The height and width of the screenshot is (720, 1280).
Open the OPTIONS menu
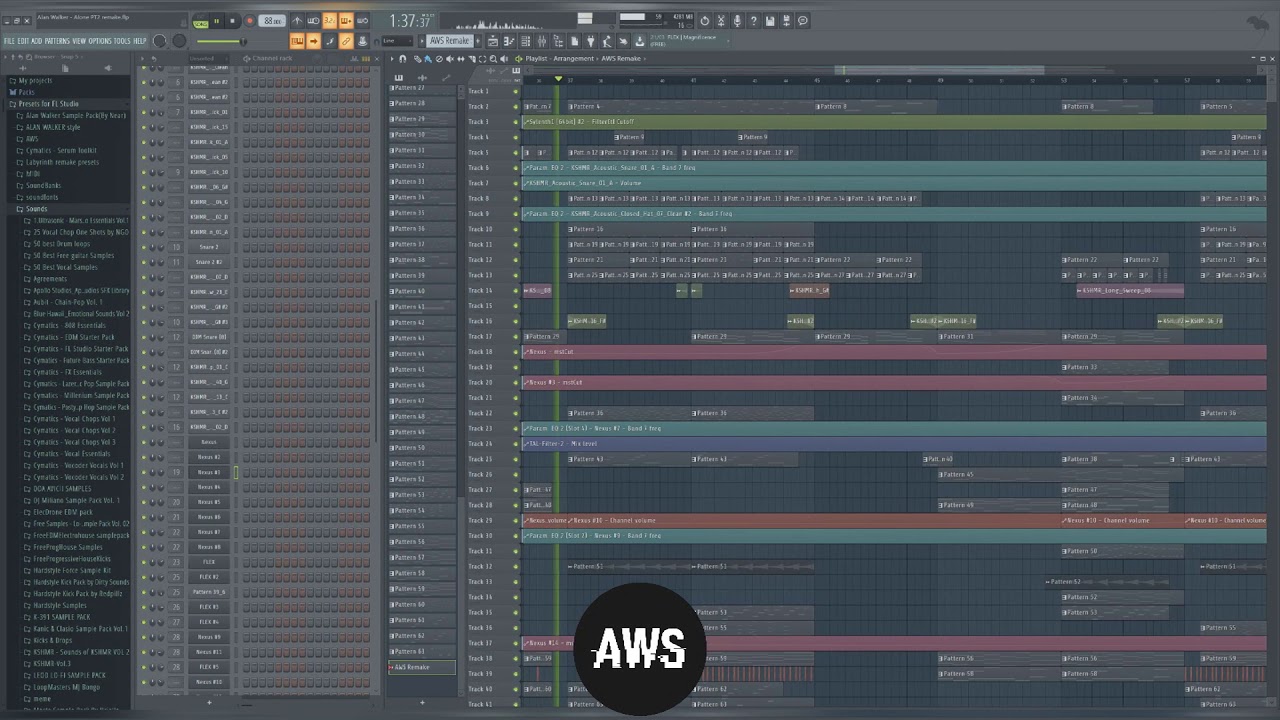(99, 41)
